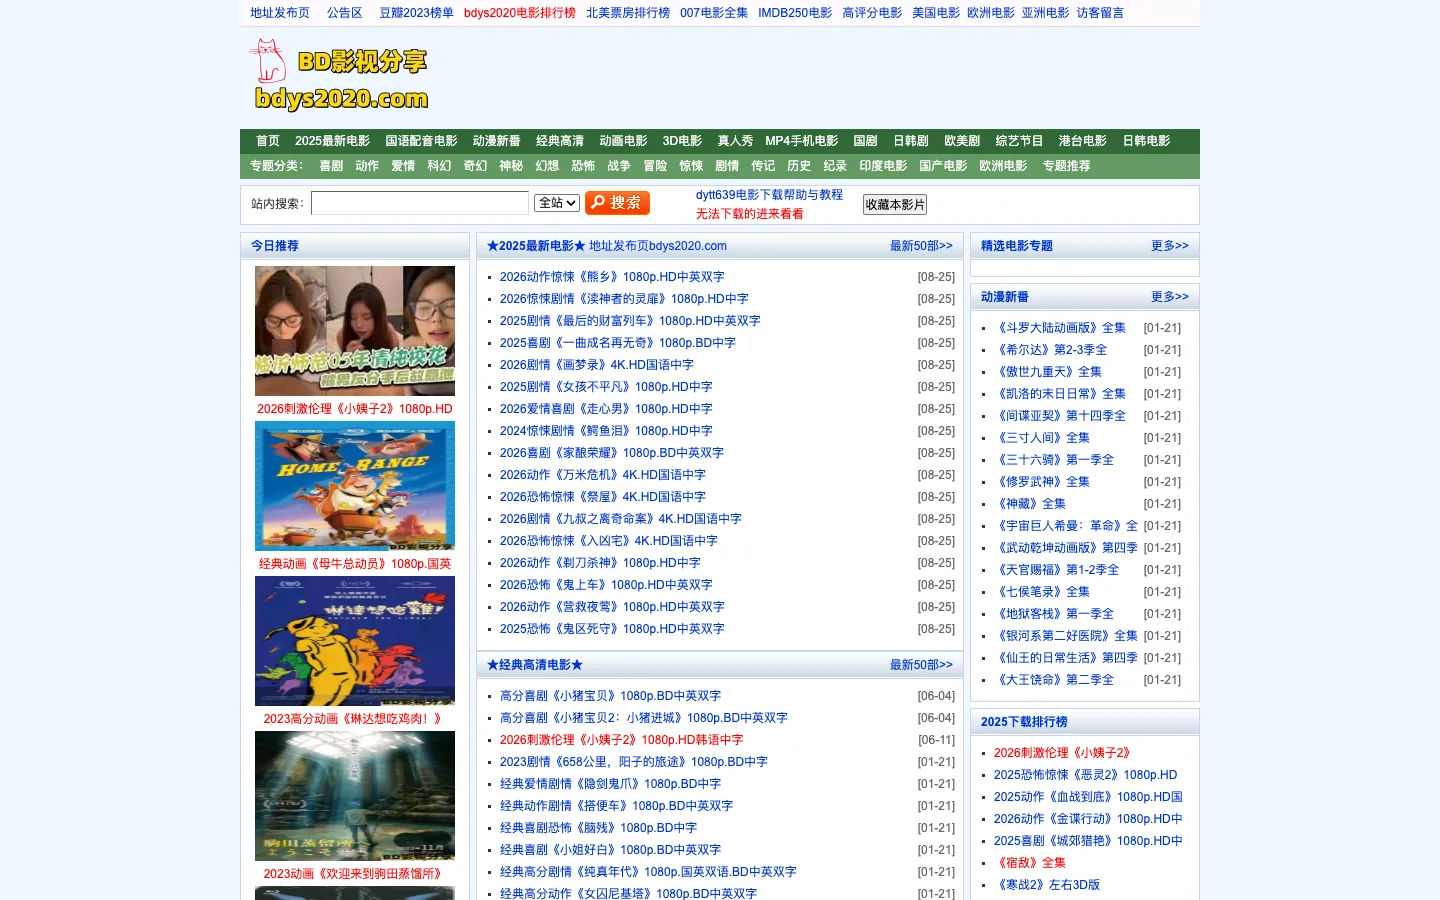
Task: Open 《斗罗大陆动画版》全集 anime link
Action: click(1060, 328)
